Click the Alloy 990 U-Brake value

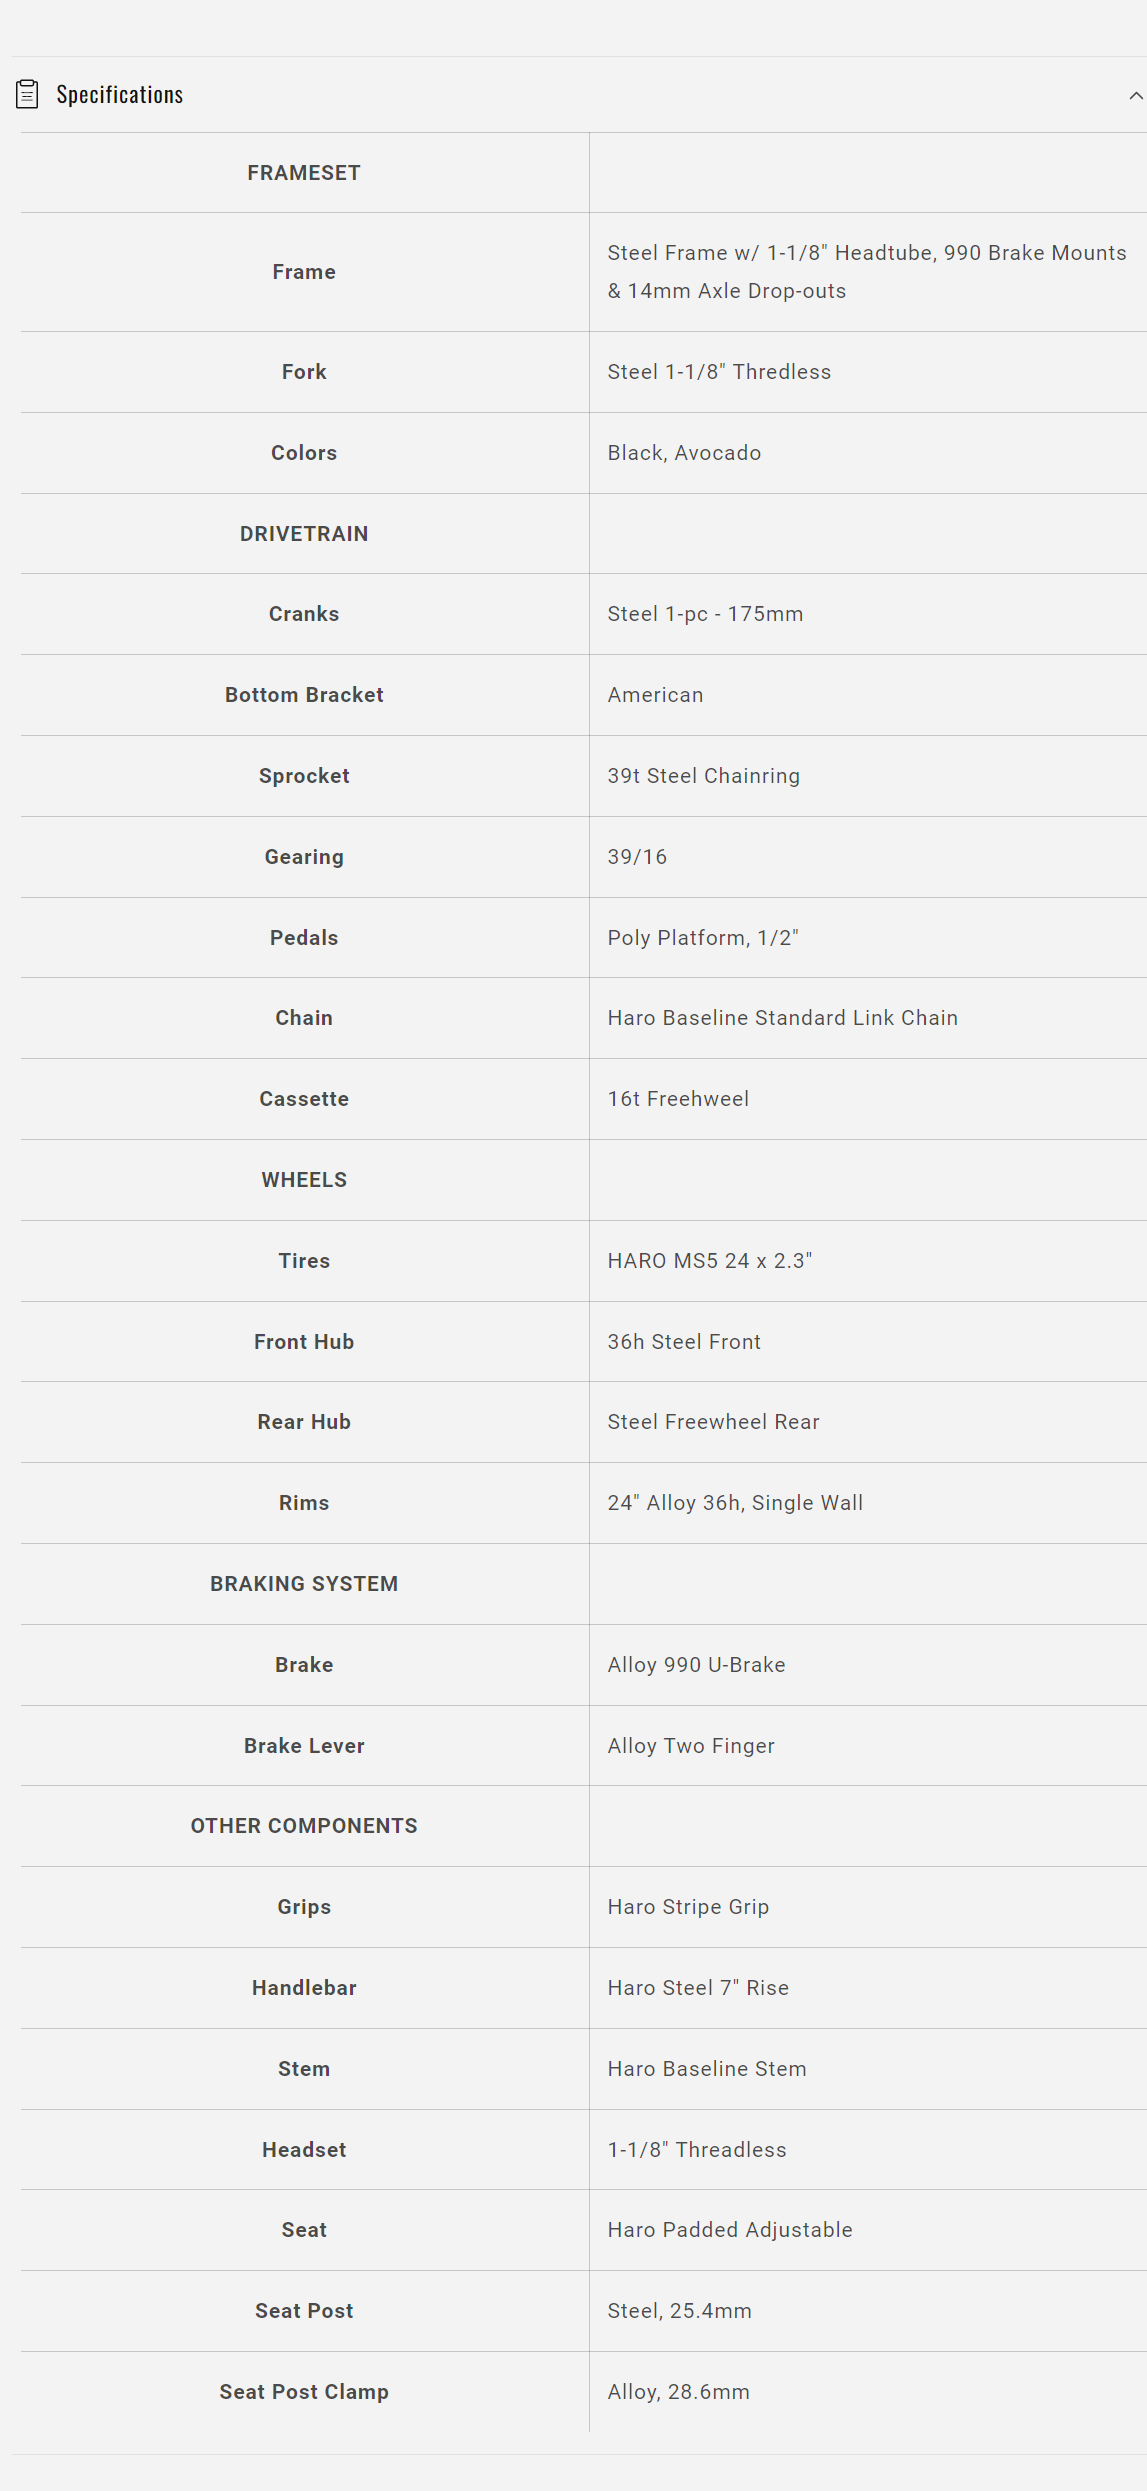coord(696,1665)
